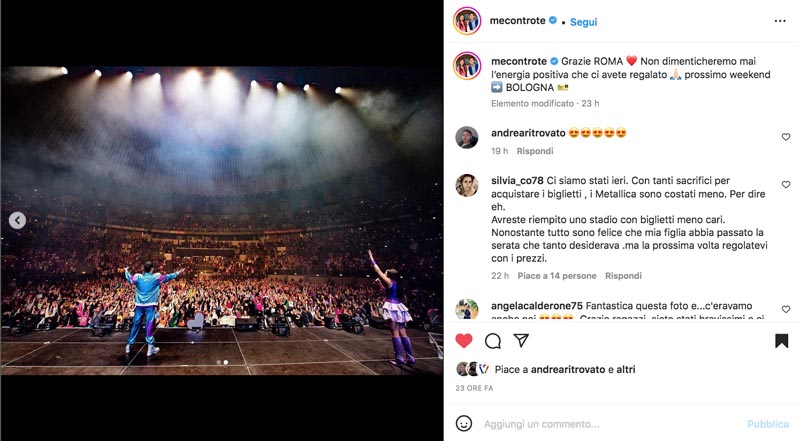
Task: Open 'altri' to see who liked the post
Action: pos(626,369)
